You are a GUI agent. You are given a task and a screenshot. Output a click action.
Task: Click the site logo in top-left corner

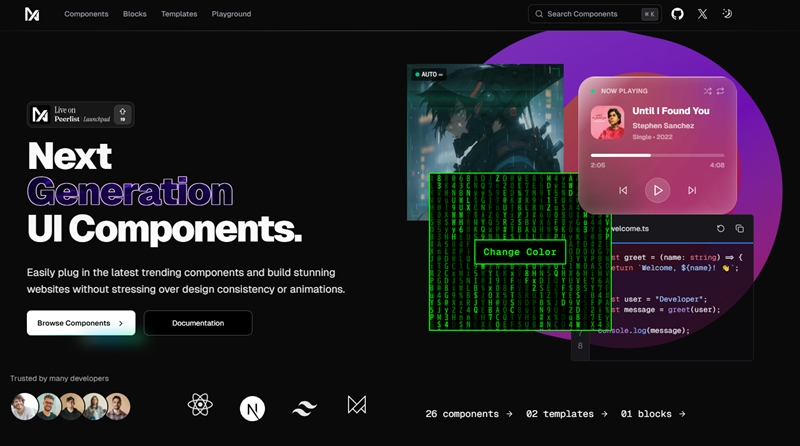pos(32,14)
